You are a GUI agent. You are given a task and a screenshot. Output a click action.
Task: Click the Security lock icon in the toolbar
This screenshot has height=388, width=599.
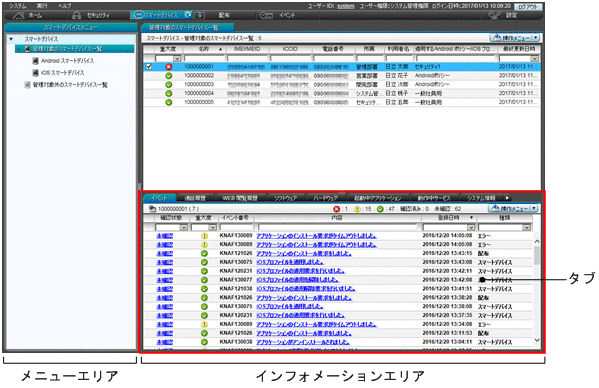(77, 15)
